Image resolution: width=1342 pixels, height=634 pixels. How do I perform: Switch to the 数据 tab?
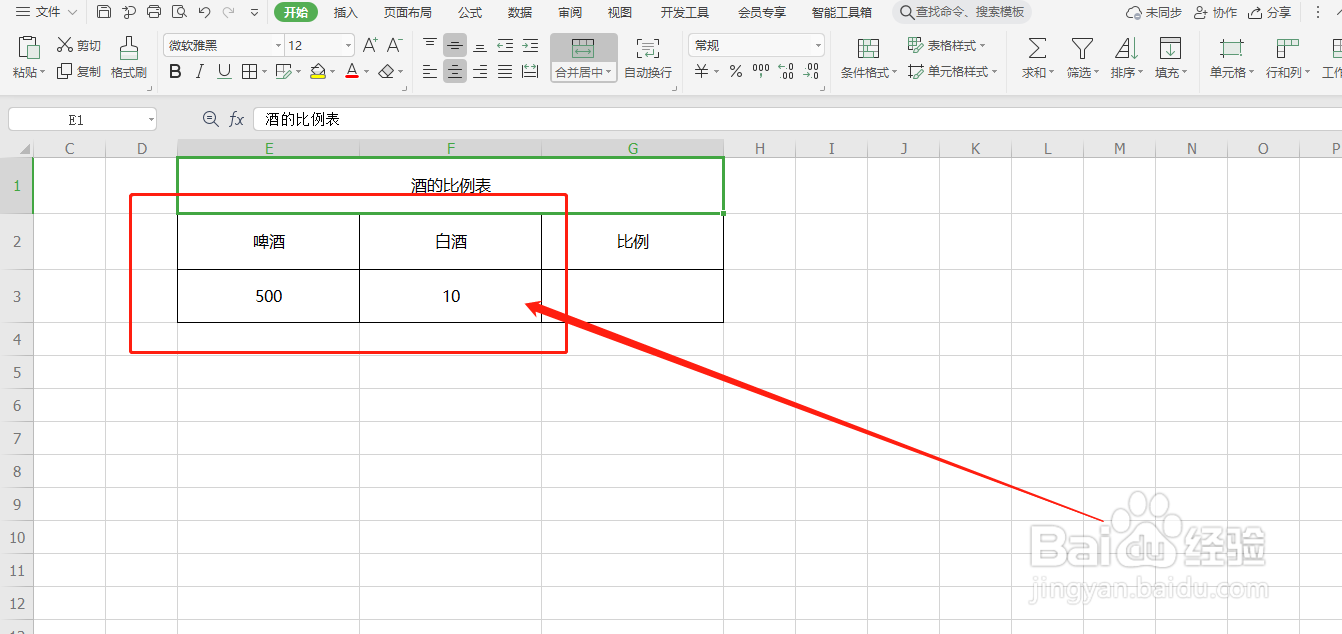(520, 12)
